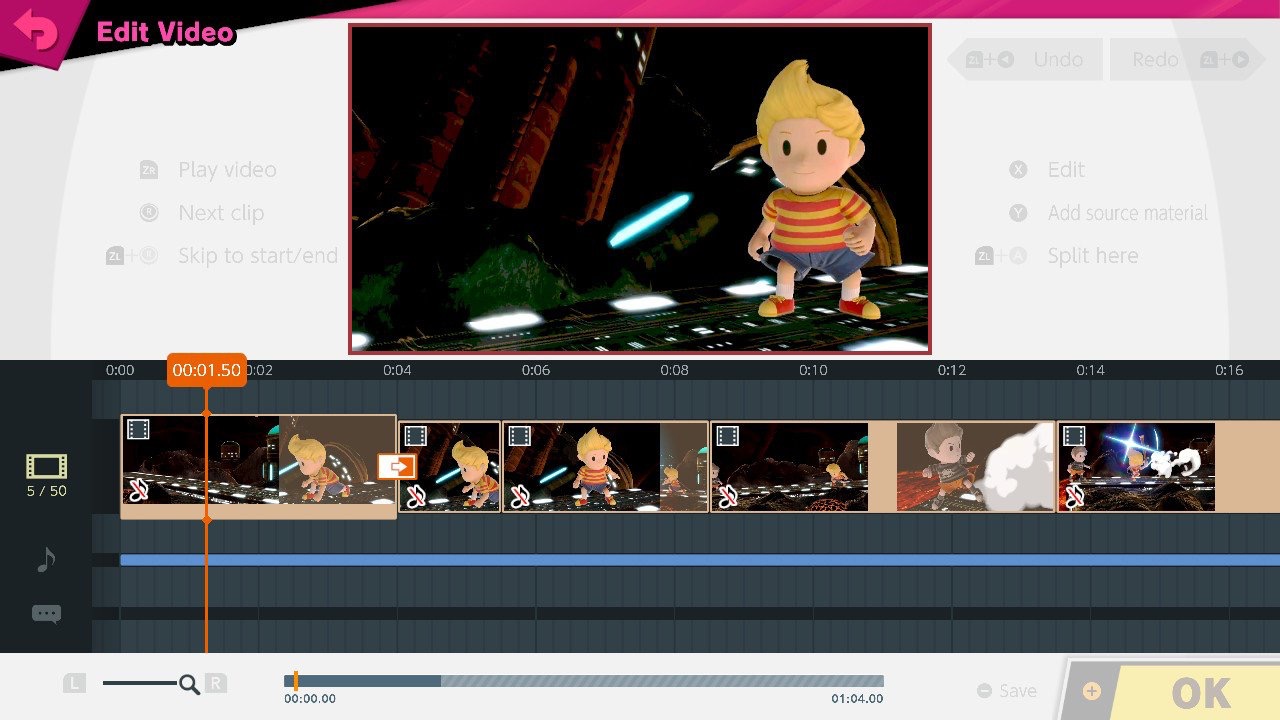Select the blue audio bar on the music track
Image resolution: width=1280 pixels, height=720 pixels.
coord(700,560)
